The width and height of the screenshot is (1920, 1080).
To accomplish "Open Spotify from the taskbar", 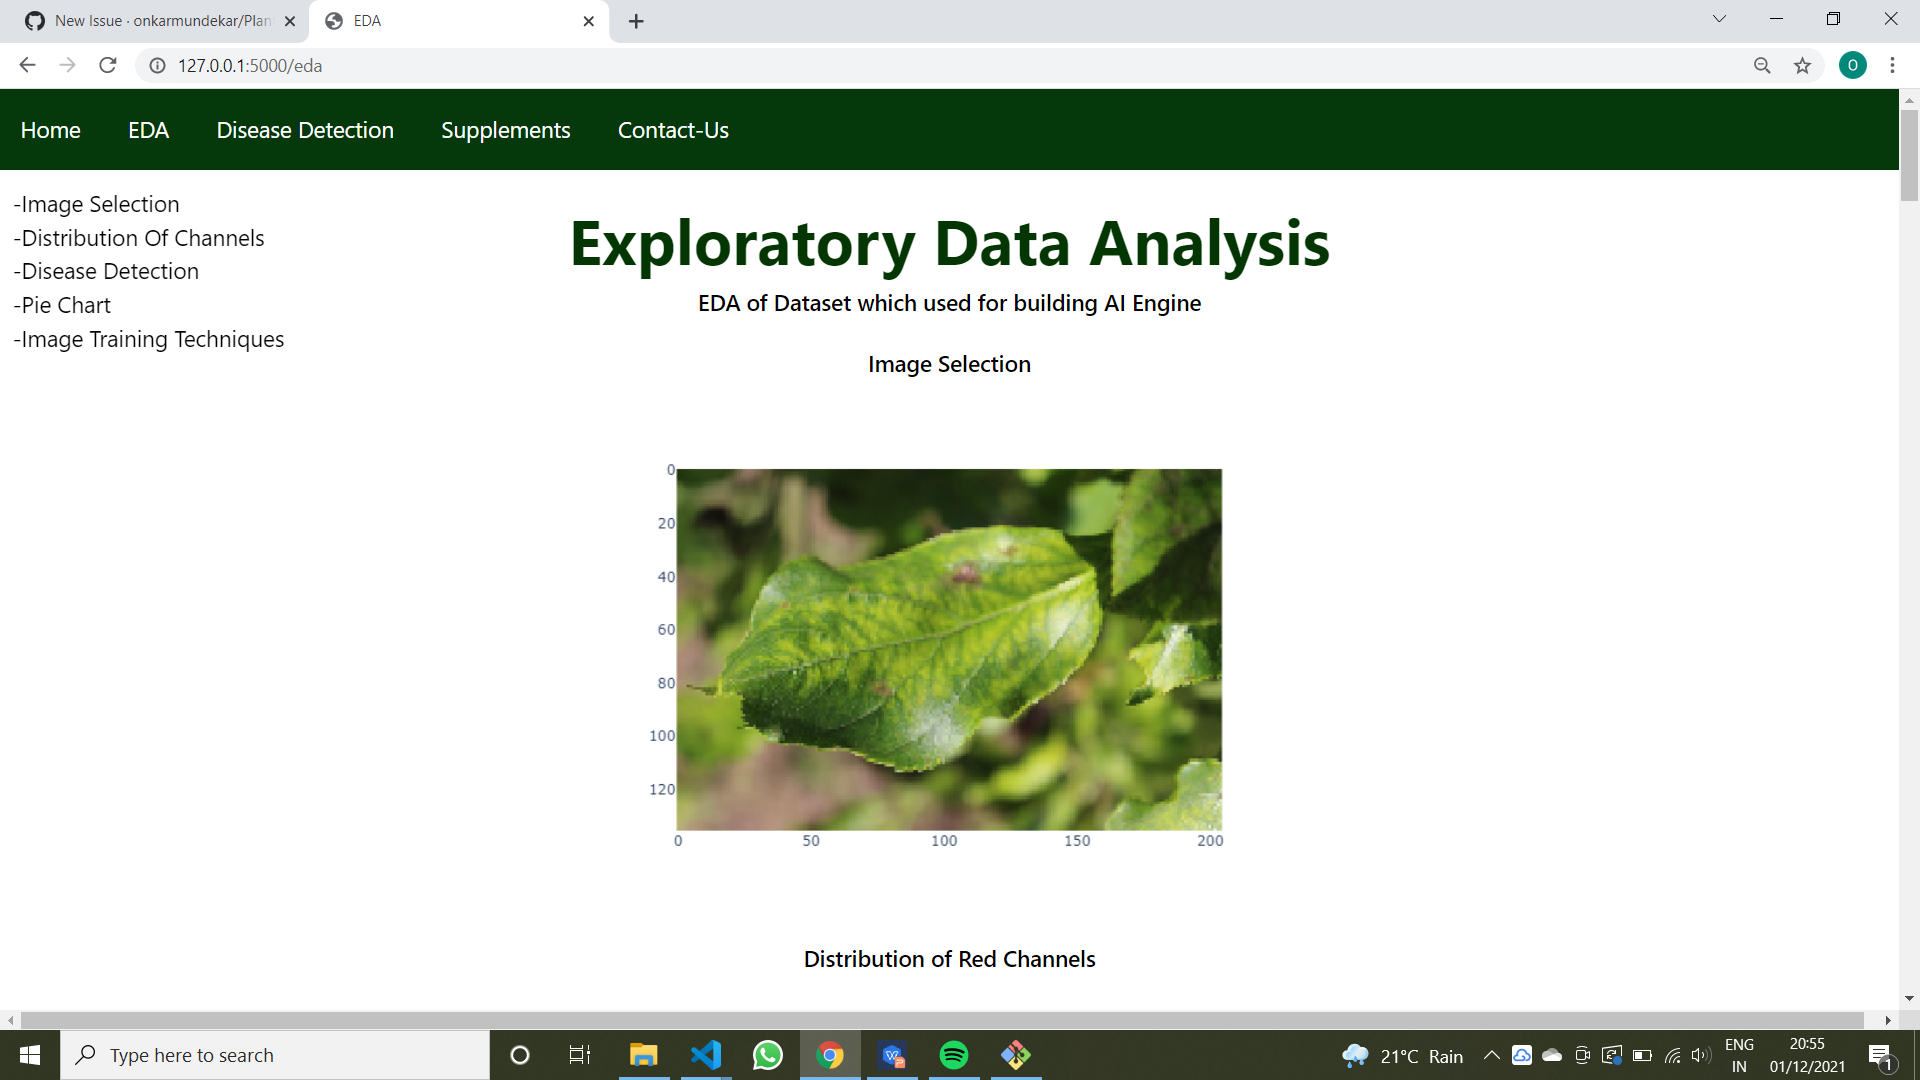I will click(x=954, y=1054).
